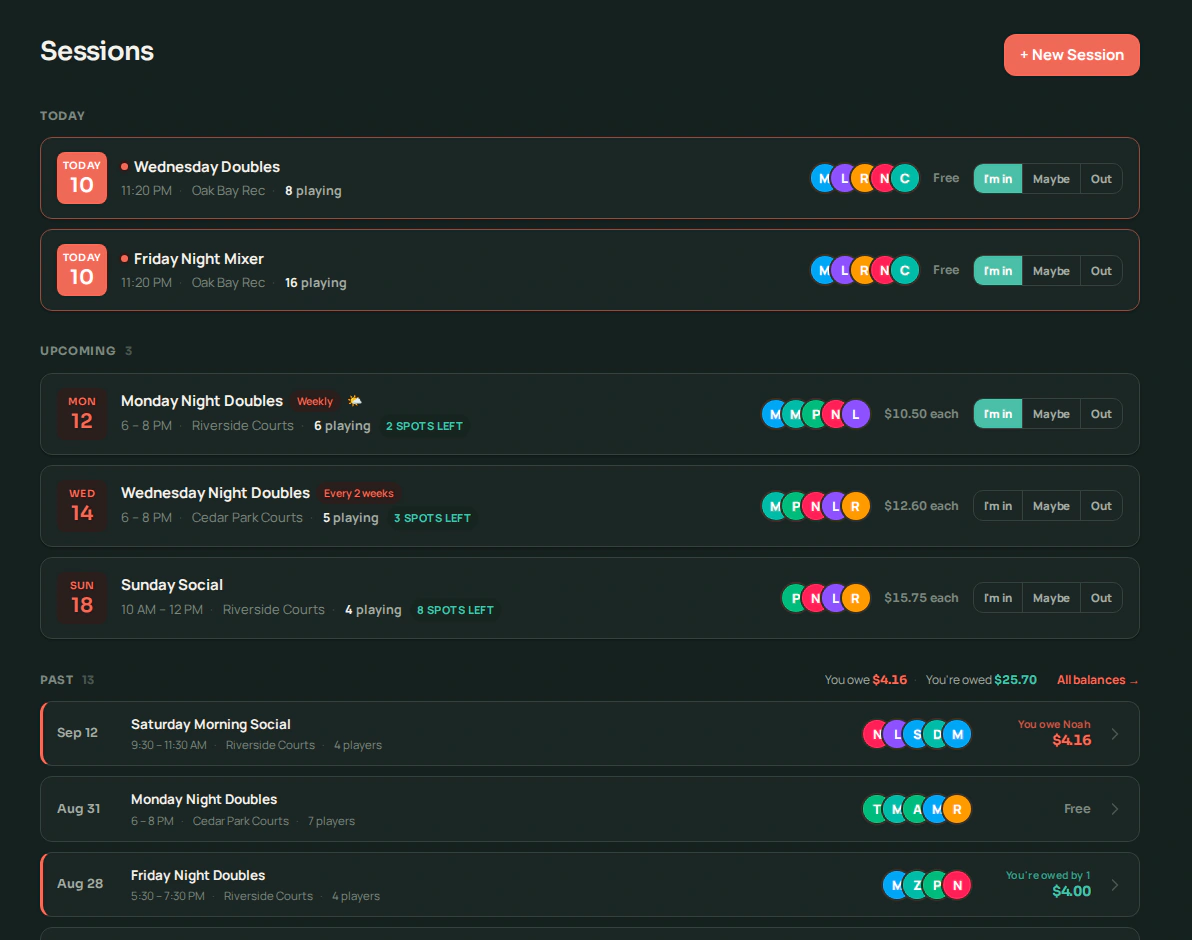Select Out for Friday Night Mixer

pyautogui.click(x=1101, y=271)
